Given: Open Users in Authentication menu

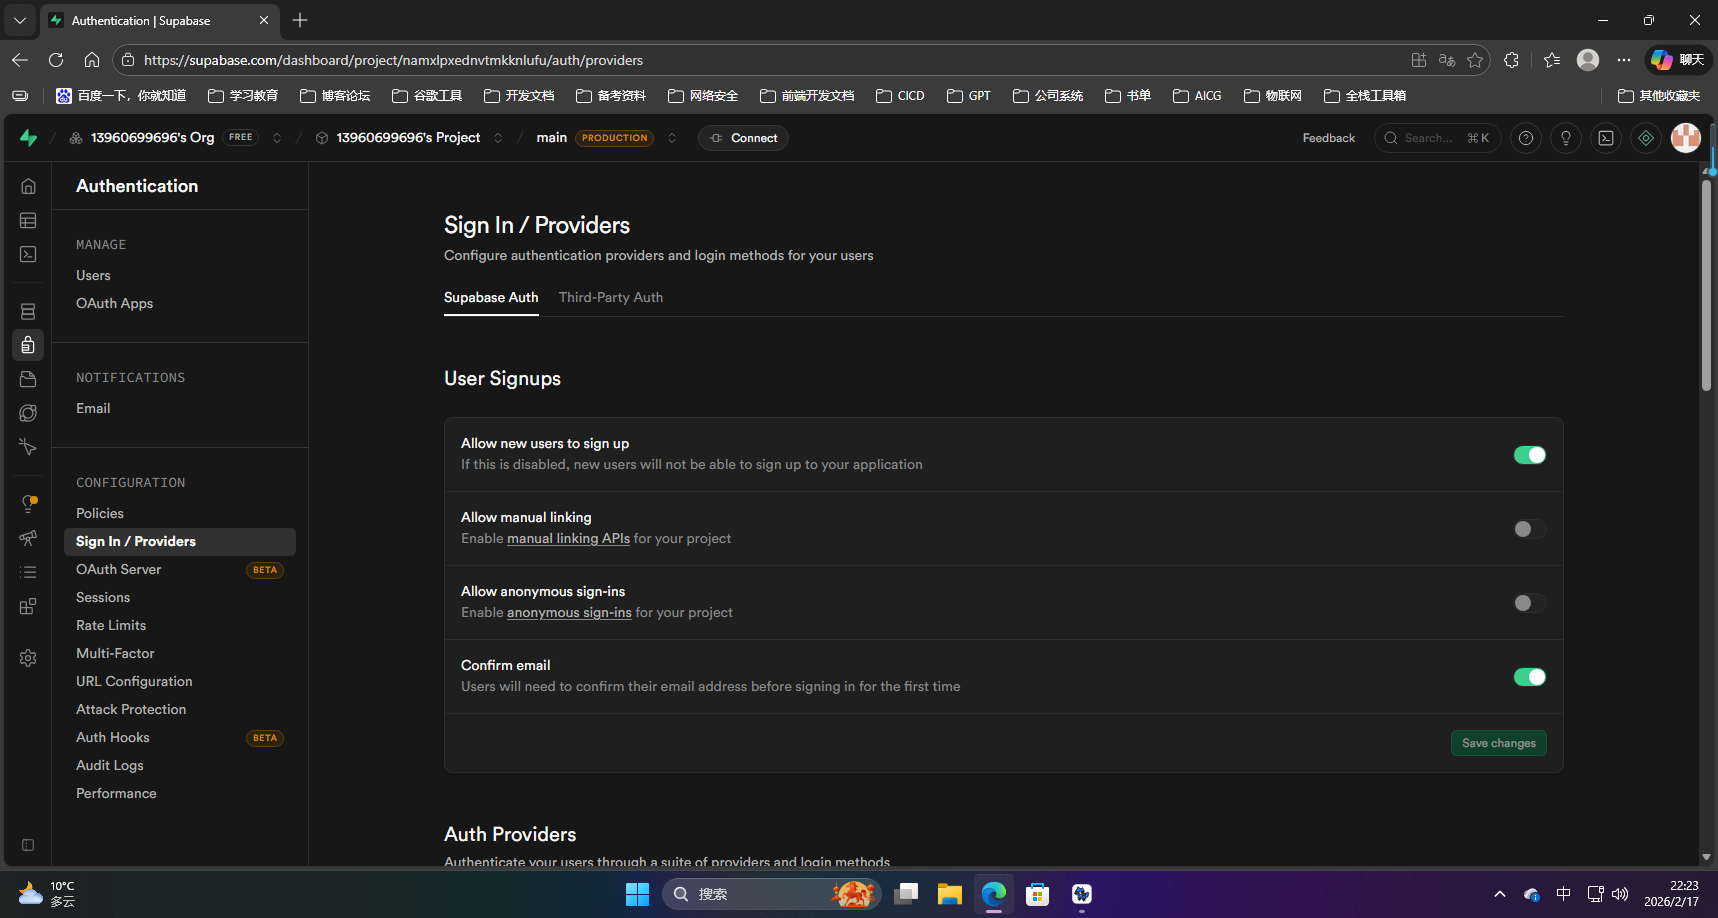Looking at the screenshot, I should 93,275.
